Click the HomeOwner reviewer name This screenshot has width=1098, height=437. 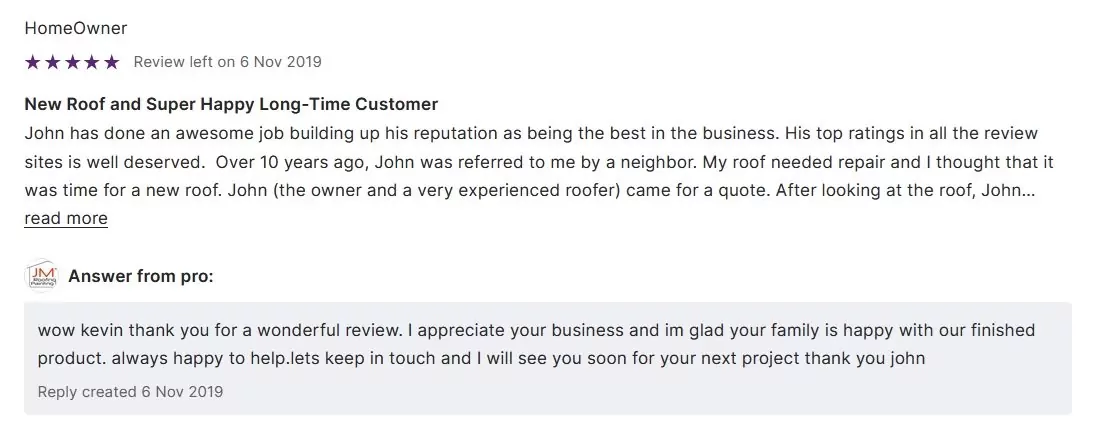coord(76,28)
